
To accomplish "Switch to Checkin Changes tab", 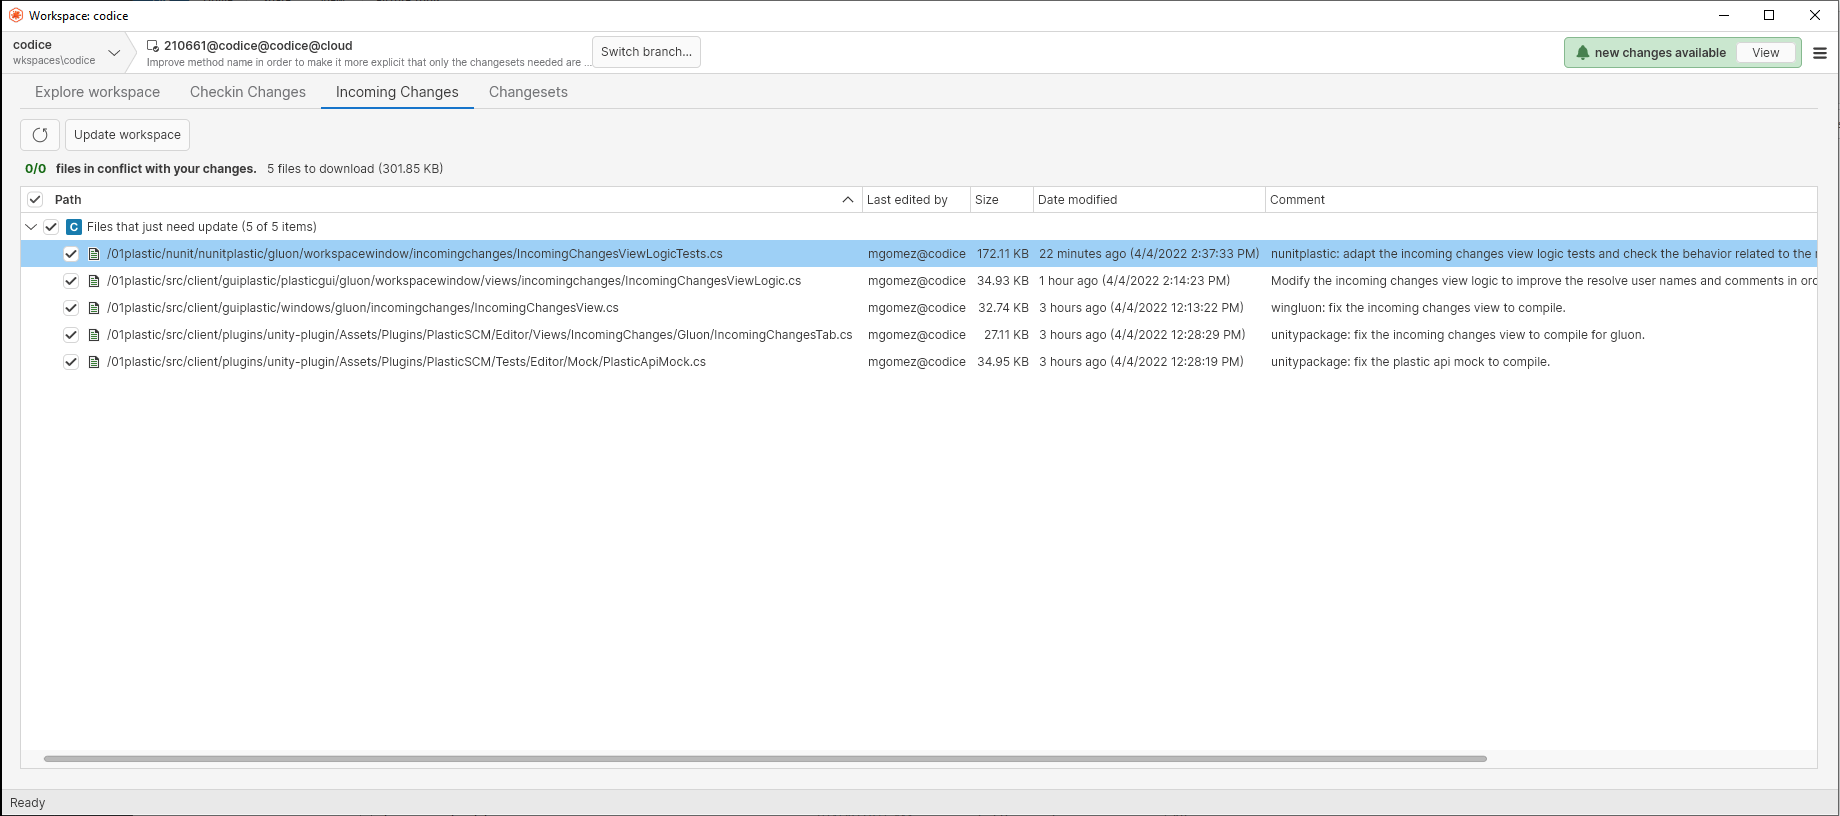I will click(248, 92).
